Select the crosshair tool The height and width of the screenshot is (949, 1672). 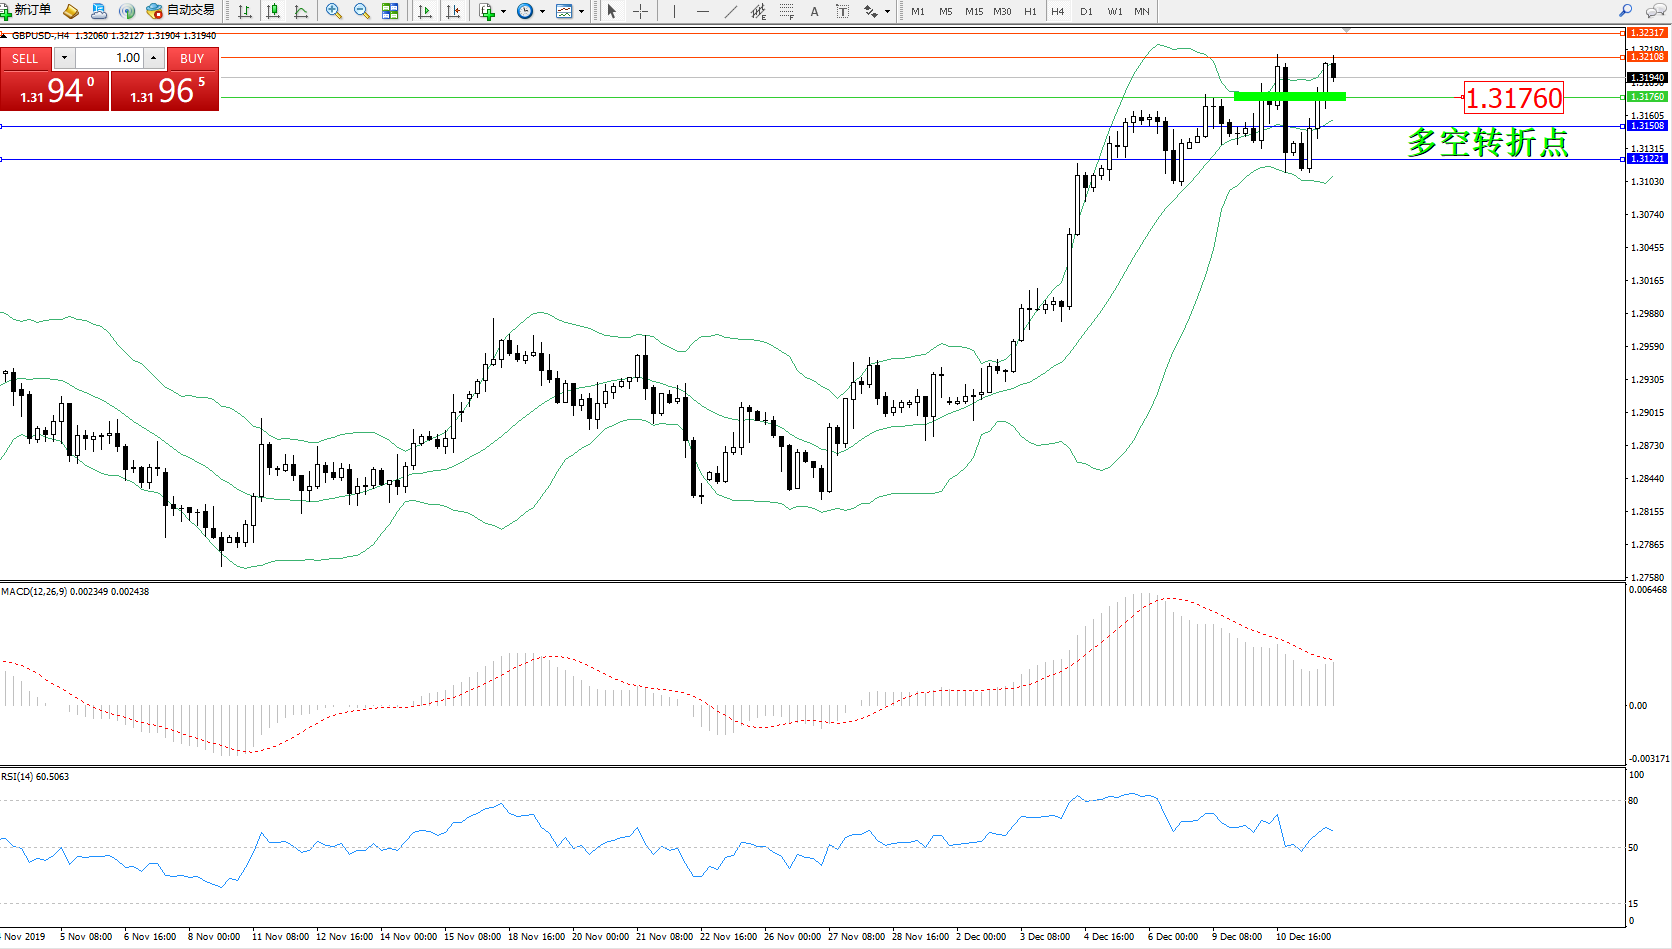pyautogui.click(x=640, y=11)
